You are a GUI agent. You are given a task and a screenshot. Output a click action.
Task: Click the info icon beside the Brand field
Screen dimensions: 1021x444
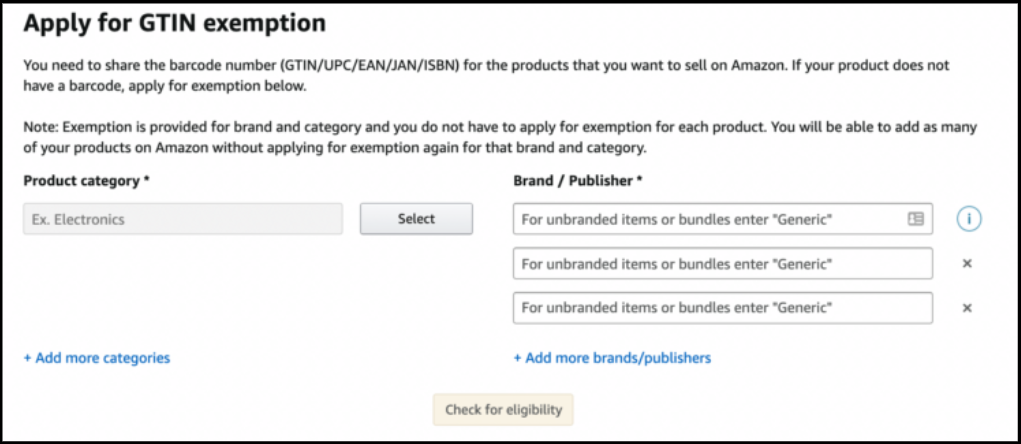pyautogui.click(x=968, y=219)
